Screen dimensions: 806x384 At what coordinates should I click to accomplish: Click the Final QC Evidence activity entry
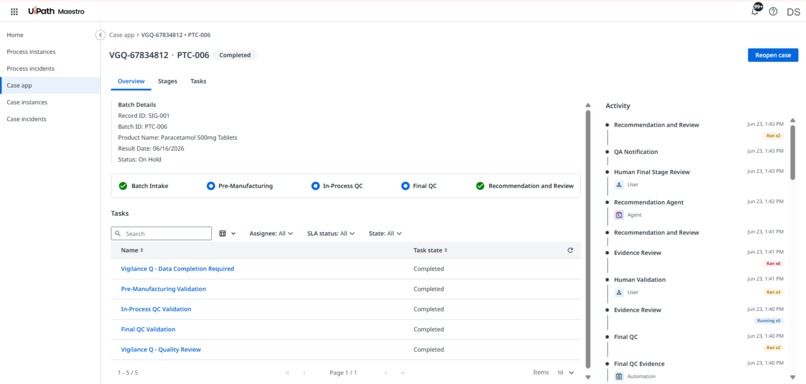639,363
